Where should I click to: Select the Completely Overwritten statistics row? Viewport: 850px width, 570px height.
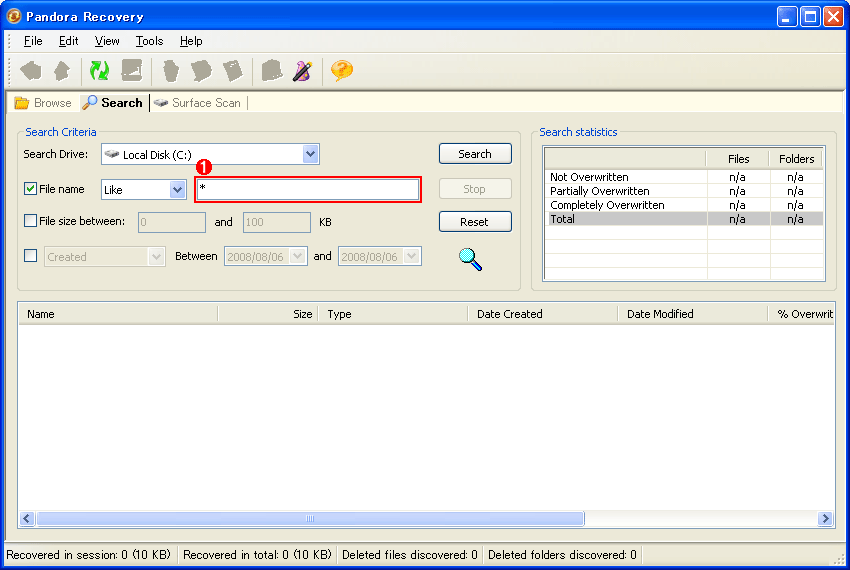pyautogui.click(x=685, y=205)
